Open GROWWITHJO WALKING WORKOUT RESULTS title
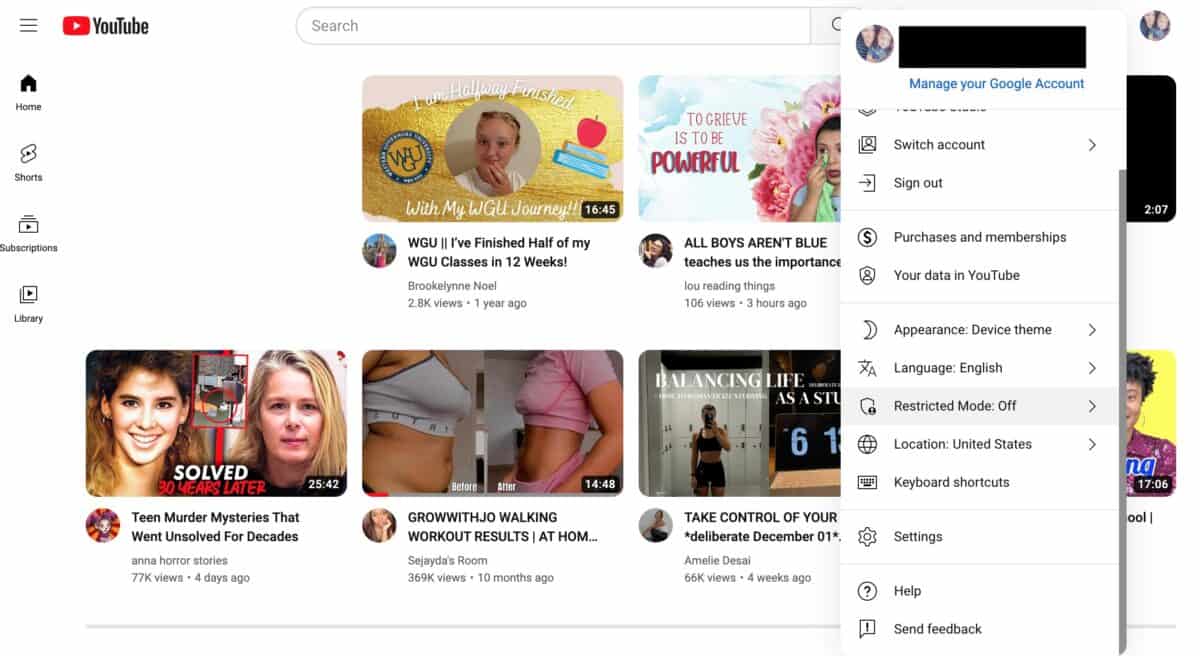 (x=503, y=527)
